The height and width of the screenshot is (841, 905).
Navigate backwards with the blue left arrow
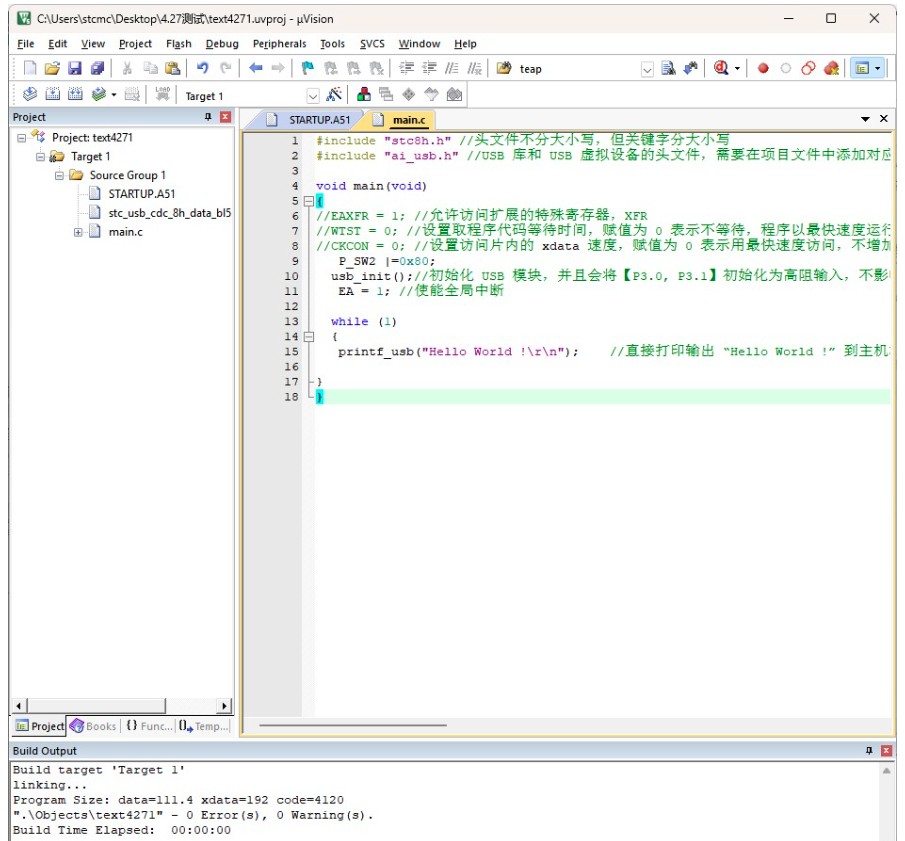point(256,68)
